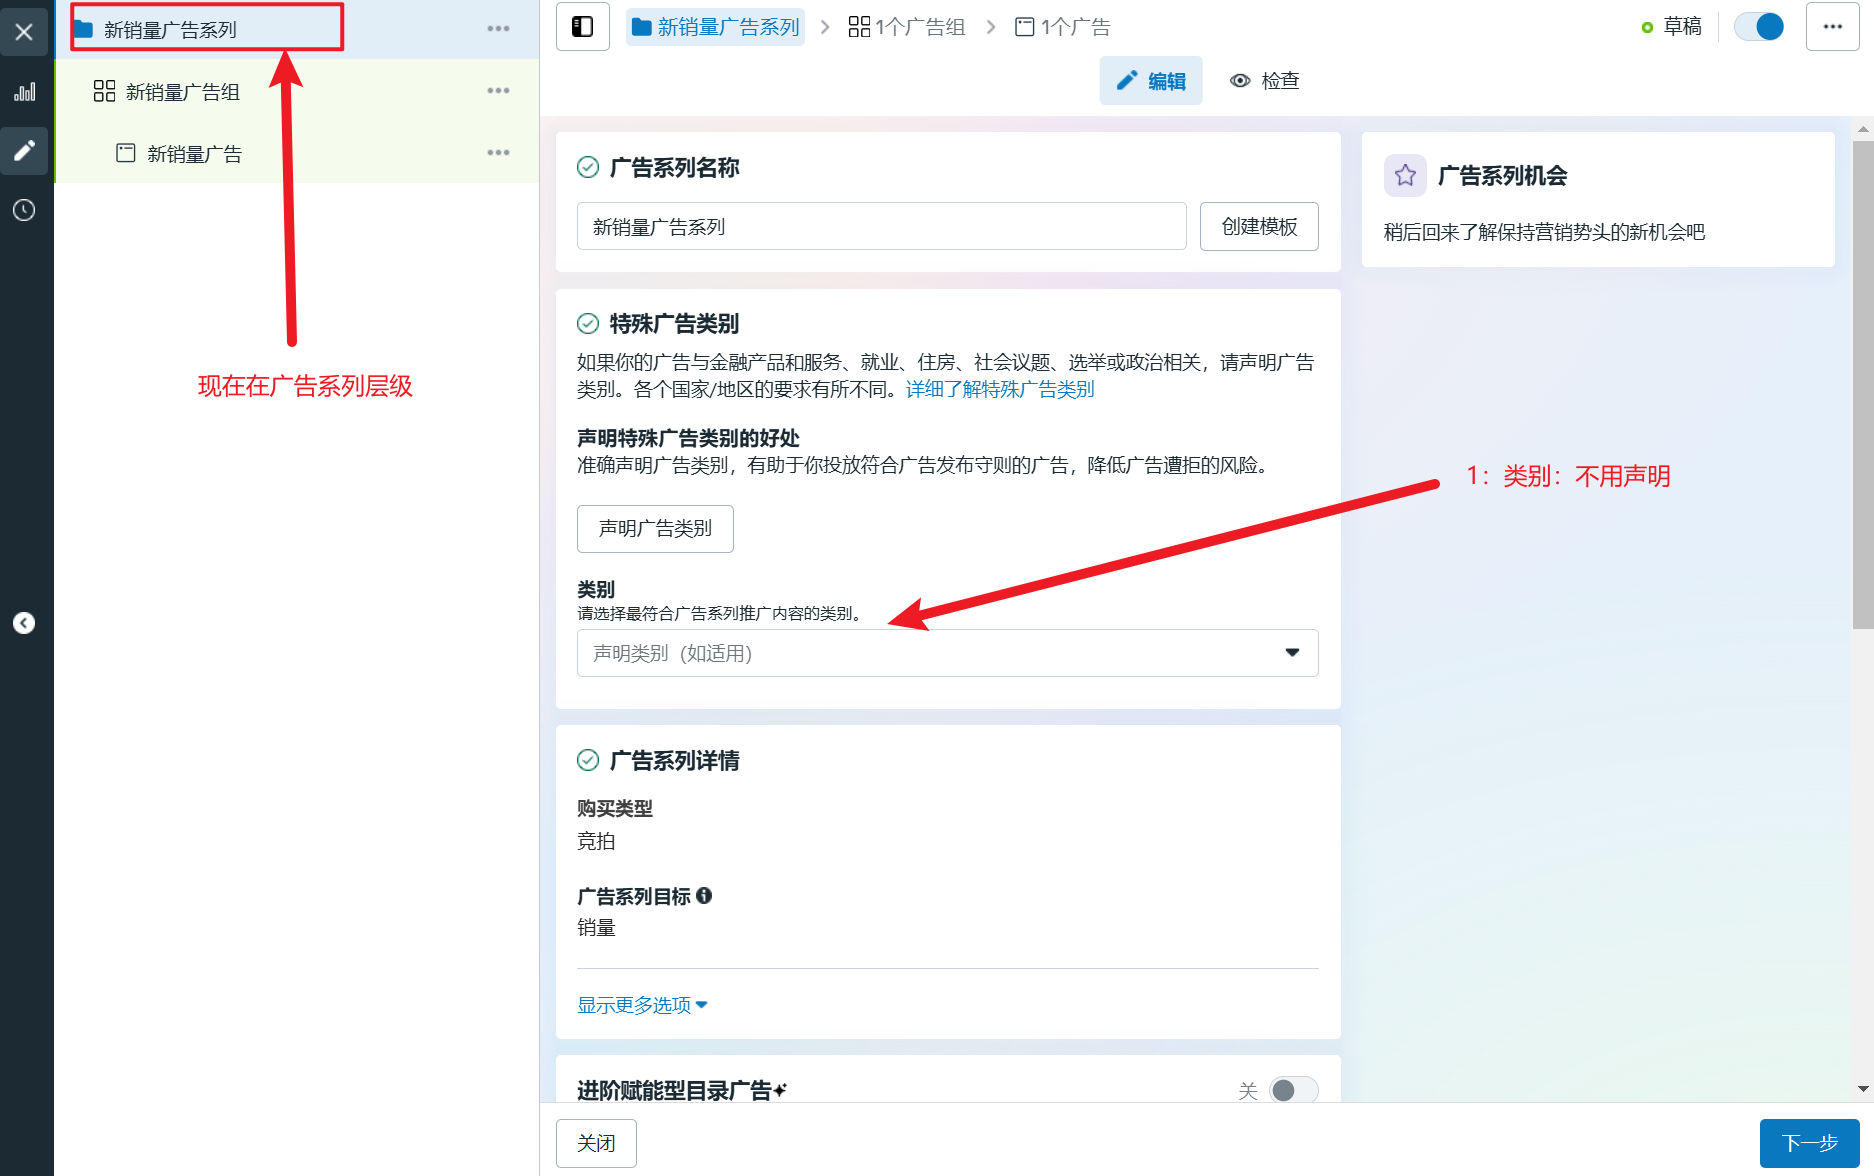Image resolution: width=1874 pixels, height=1176 pixels.
Task: Open more options for 新销量广告组
Action: (x=498, y=91)
